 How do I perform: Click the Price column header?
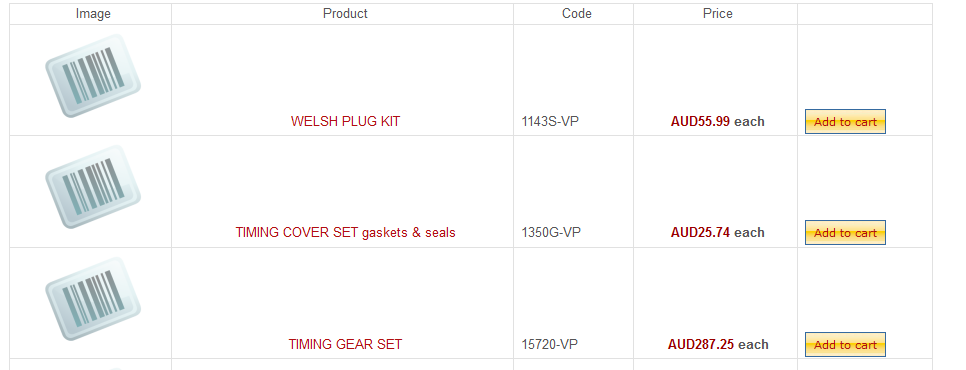[x=718, y=14]
